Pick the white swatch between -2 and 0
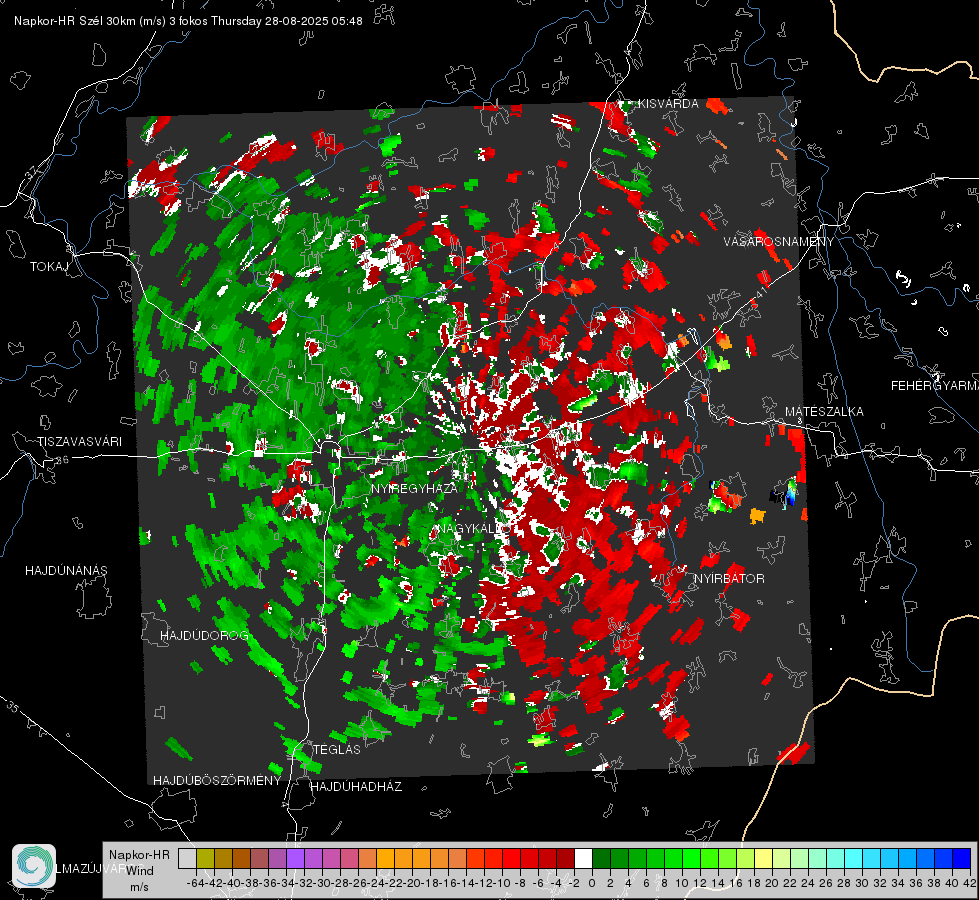Viewport: 979px width, 900px height. pyautogui.click(x=583, y=858)
